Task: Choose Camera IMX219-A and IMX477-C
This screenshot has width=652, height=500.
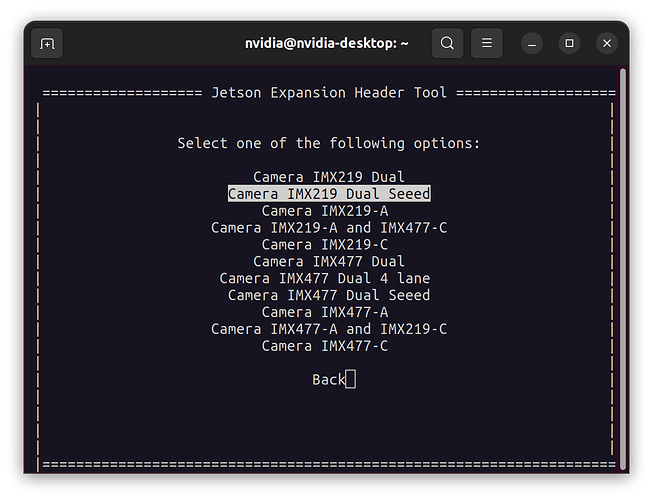Action: pos(329,228)
